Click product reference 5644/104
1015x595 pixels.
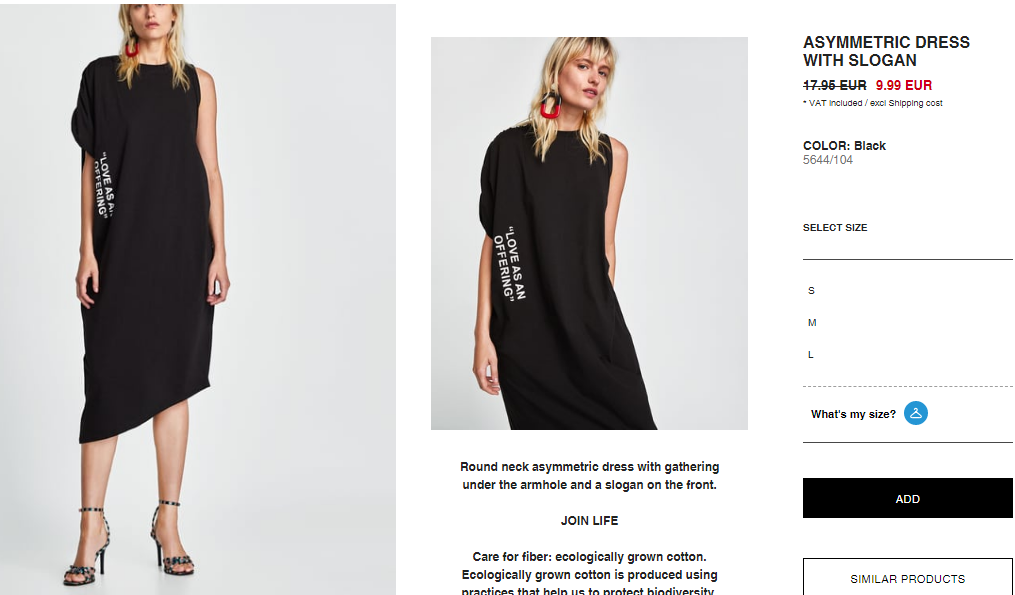pyautogui.click(x=827, y=160)
